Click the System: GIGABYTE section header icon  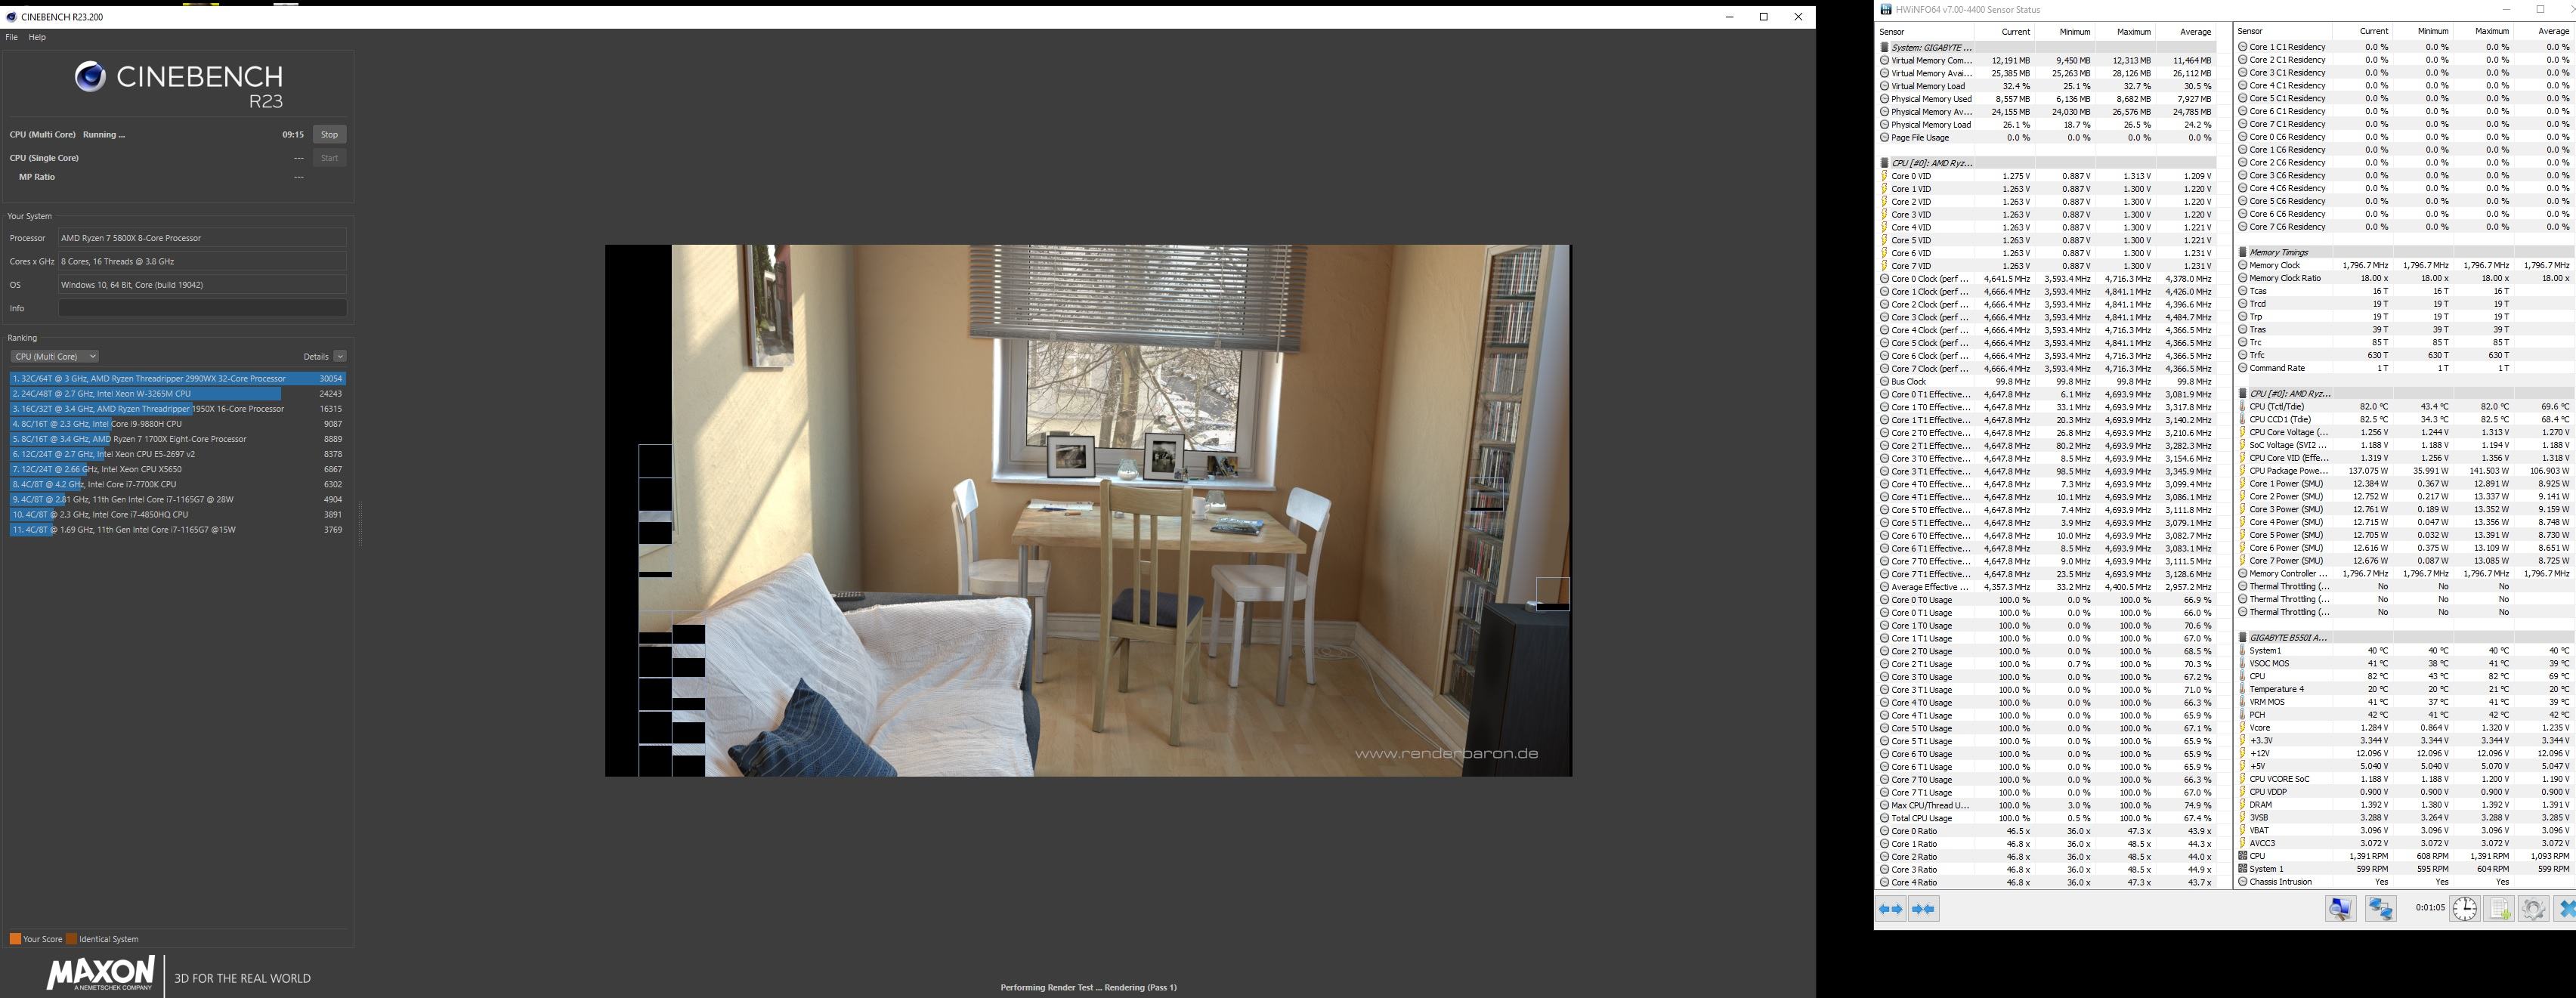(1884, 47)
